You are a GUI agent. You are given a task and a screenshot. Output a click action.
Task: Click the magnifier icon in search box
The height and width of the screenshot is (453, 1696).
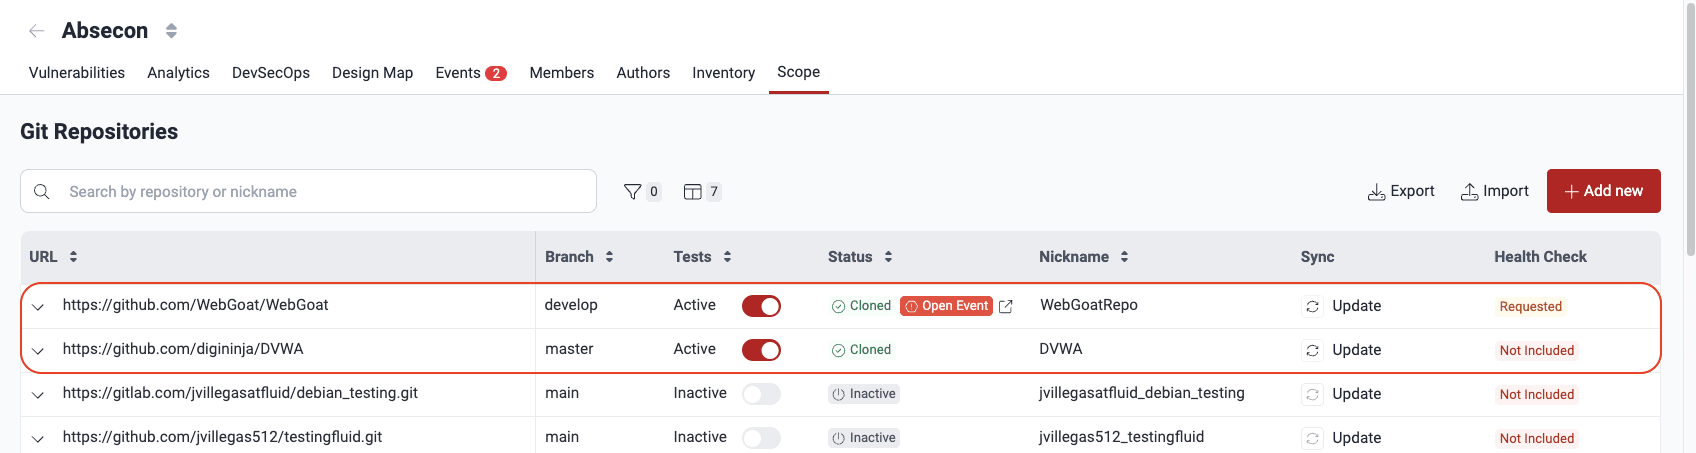pyautogui.click(x=42, y=191)
